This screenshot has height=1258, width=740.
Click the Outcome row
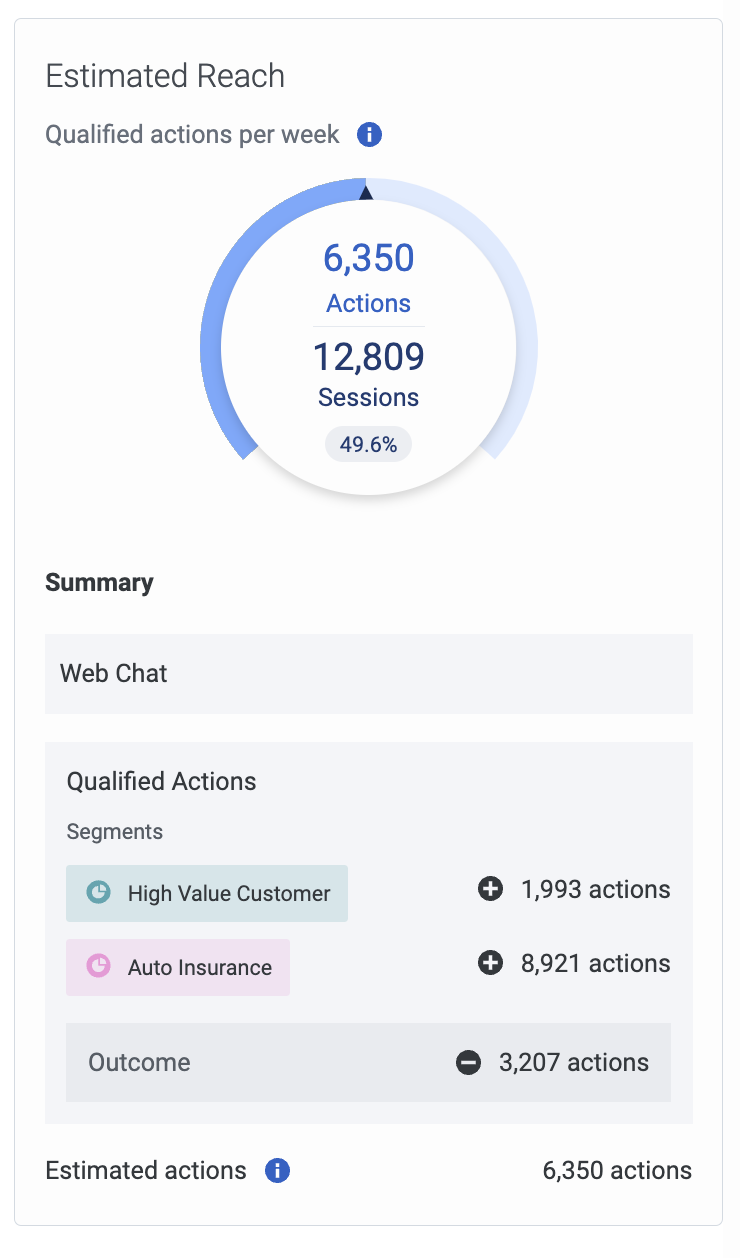[368, 1062]
